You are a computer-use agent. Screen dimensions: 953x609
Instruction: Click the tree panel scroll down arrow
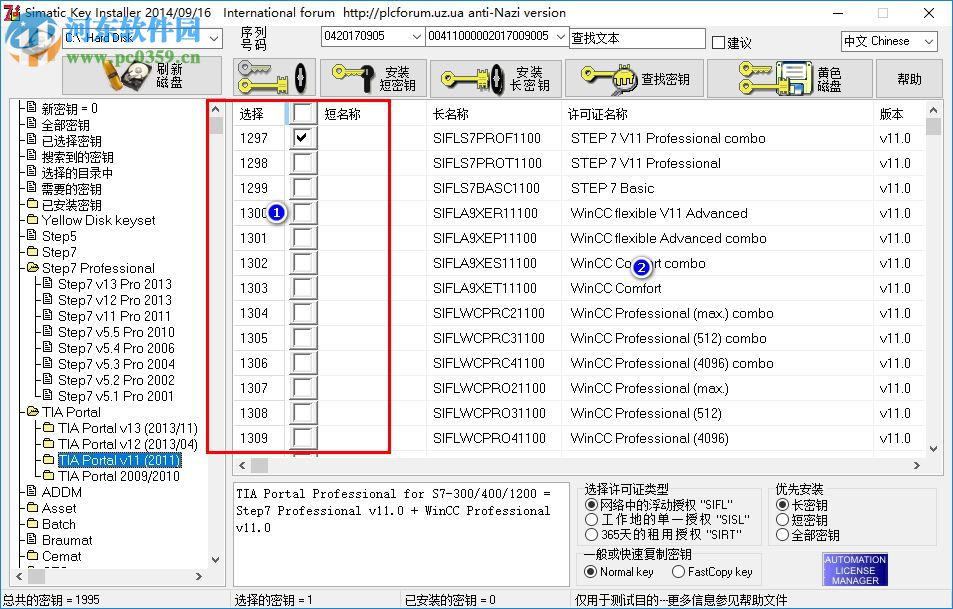coord(215,559)
